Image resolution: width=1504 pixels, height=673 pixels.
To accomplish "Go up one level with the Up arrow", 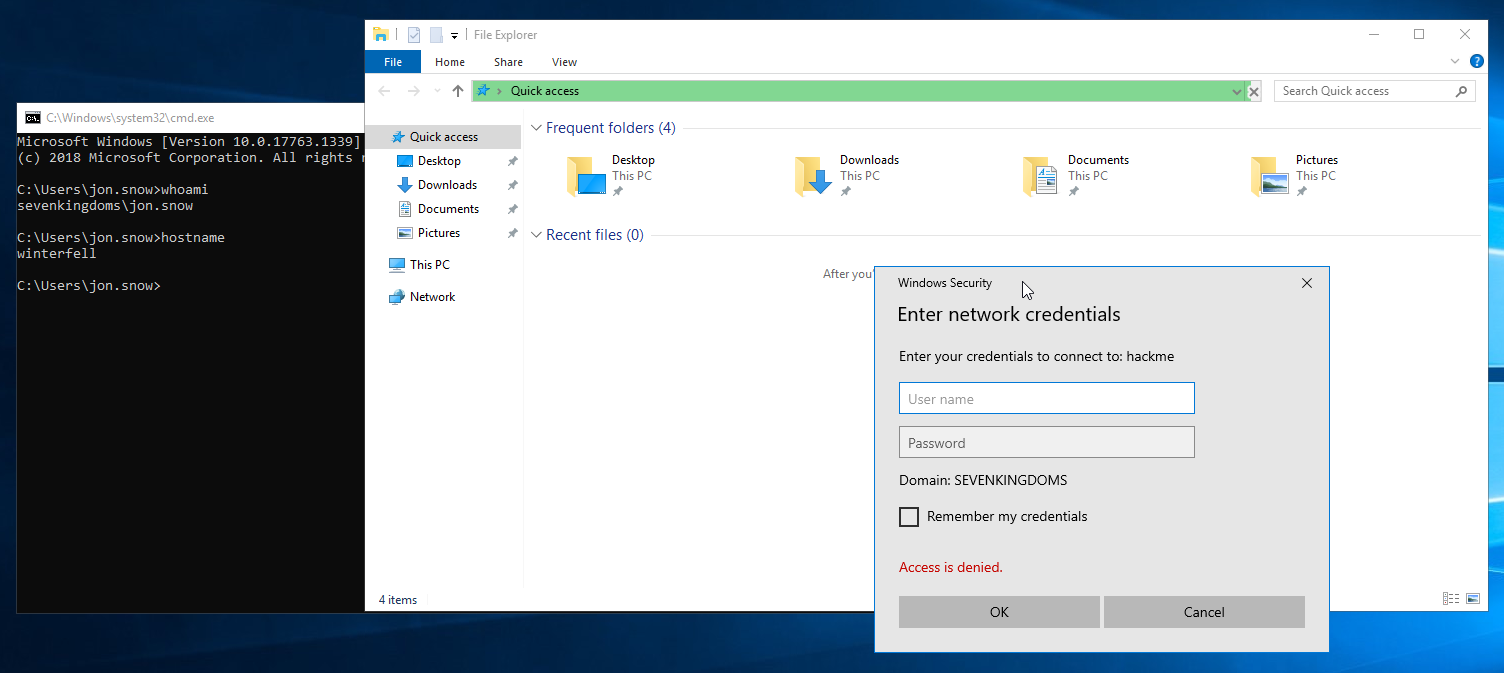I will (458, 91).
